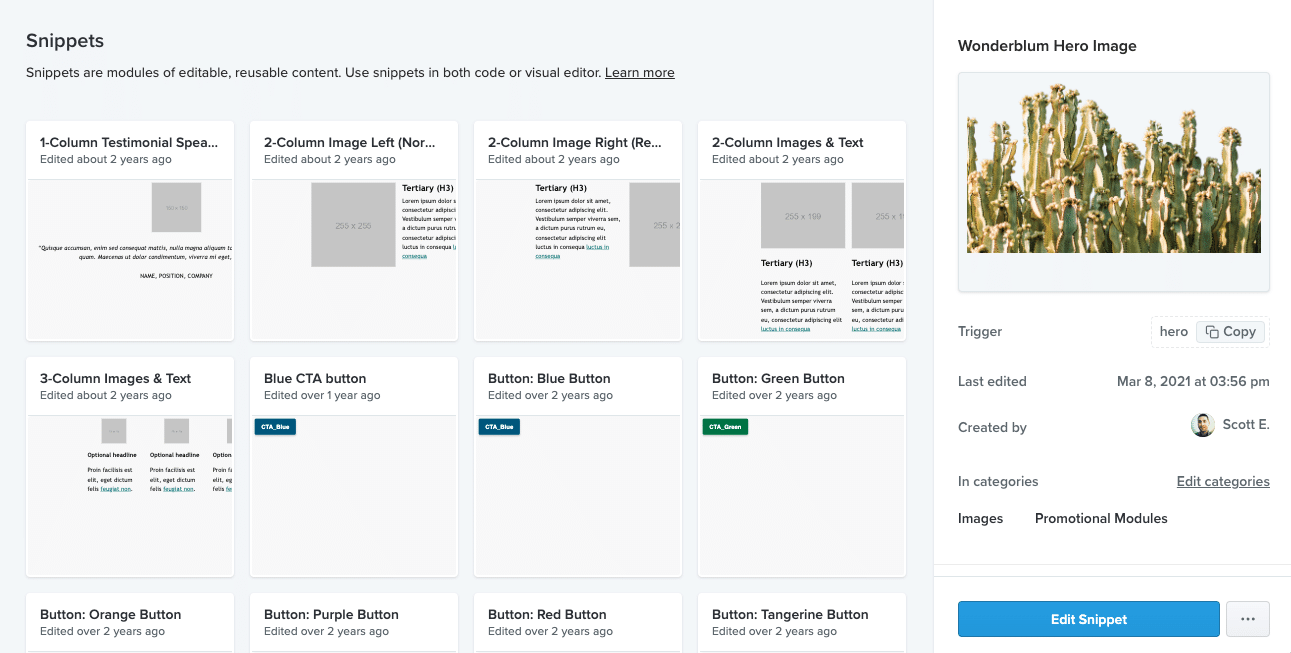Click the hero trigger text
This screenshot has width=1291, height=653.
click(1174, 332)
